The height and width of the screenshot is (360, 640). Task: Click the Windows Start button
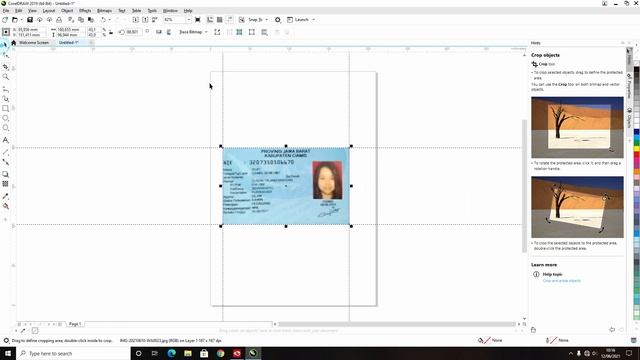click(8, 353)
